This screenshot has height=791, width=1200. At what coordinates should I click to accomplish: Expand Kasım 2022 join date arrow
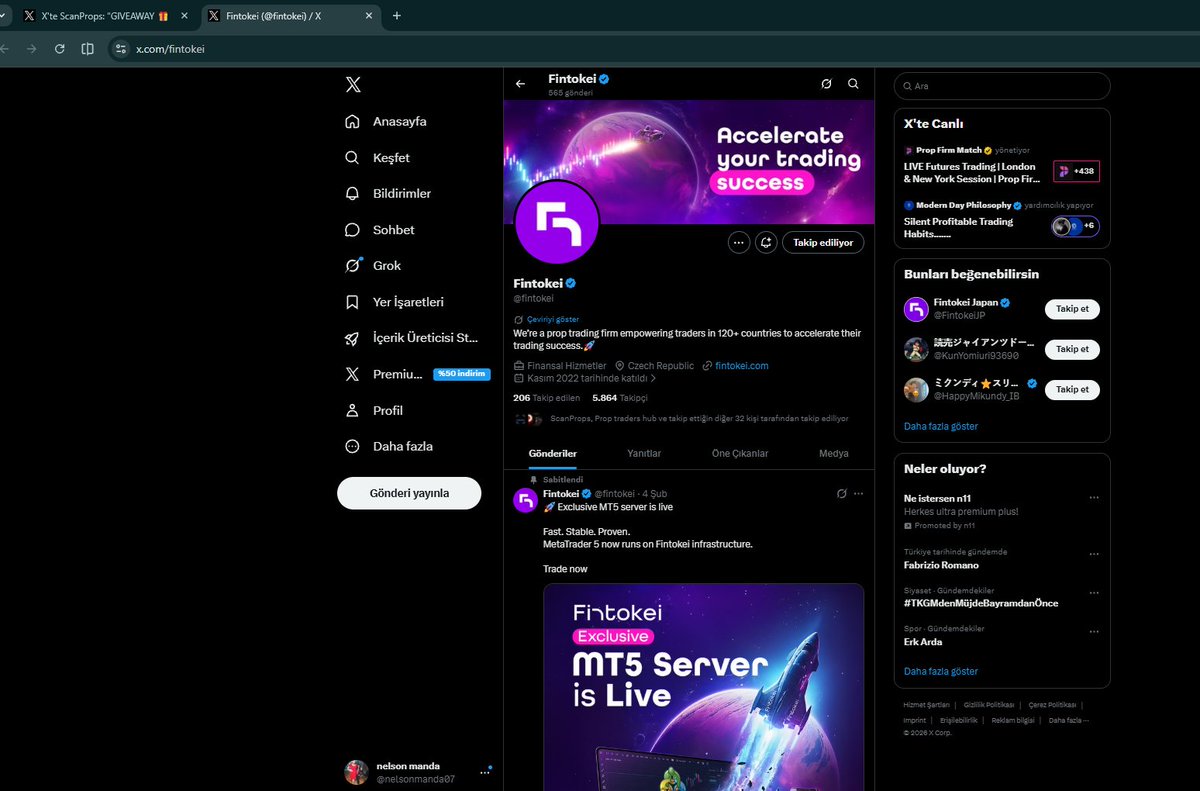(653, 379)
